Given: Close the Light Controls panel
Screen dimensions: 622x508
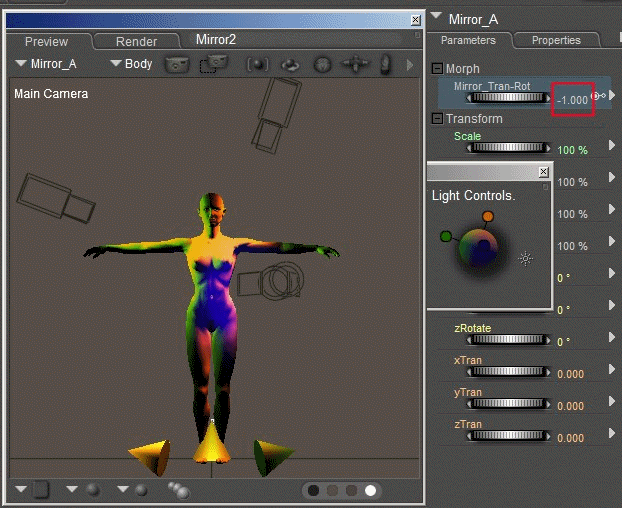Looking at the screenshot, I should [x=544, y=172].
